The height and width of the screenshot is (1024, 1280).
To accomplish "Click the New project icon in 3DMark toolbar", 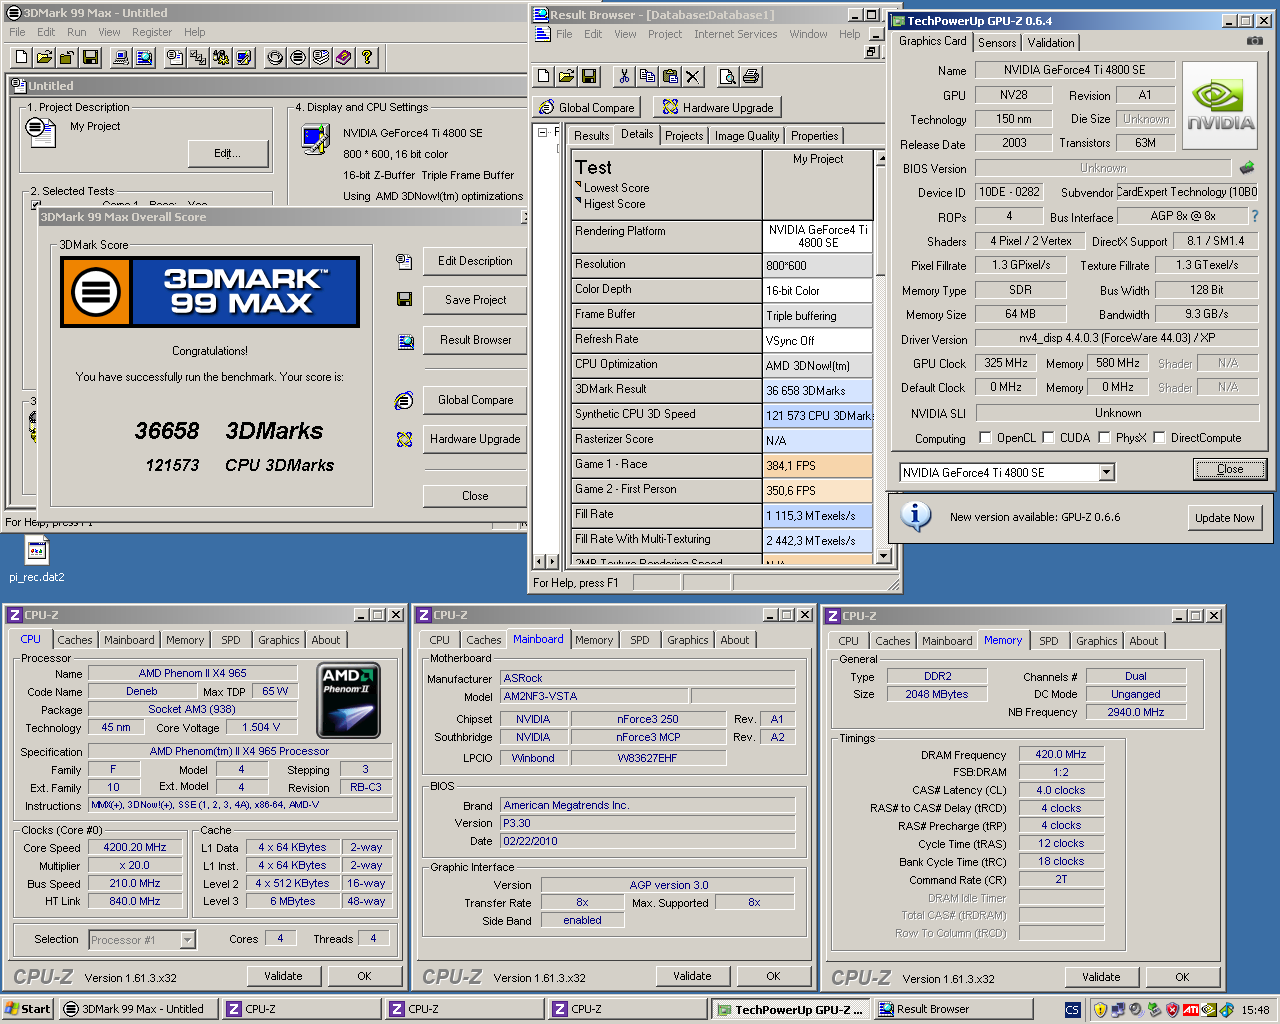I will coord(22,58).
